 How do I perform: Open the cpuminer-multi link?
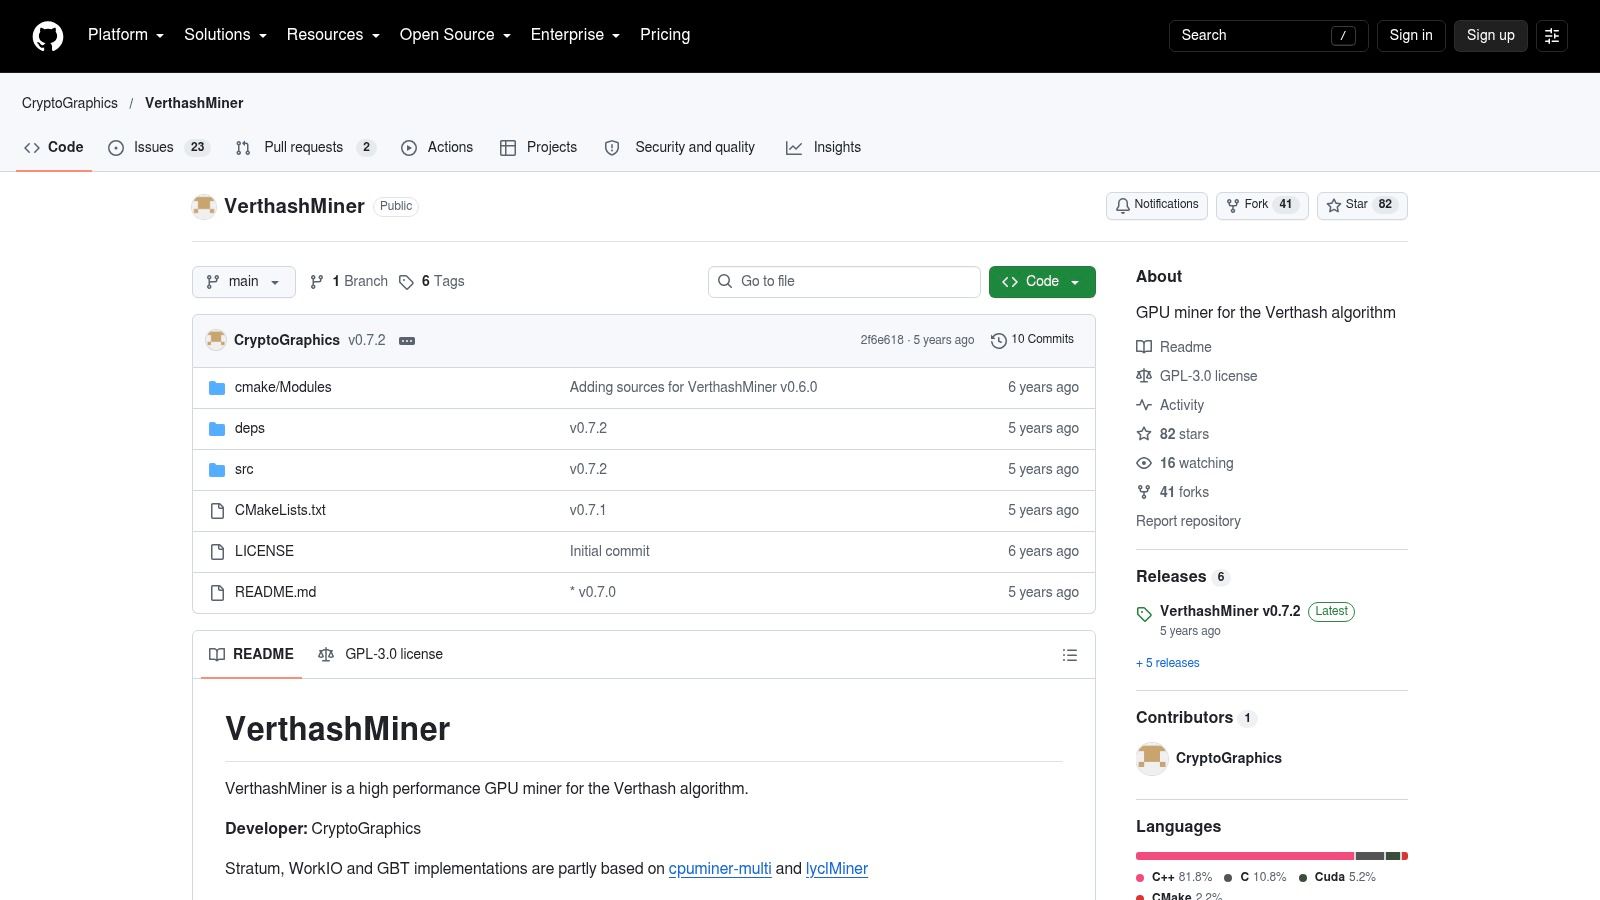pyautogui.click(x=720, y=869)
